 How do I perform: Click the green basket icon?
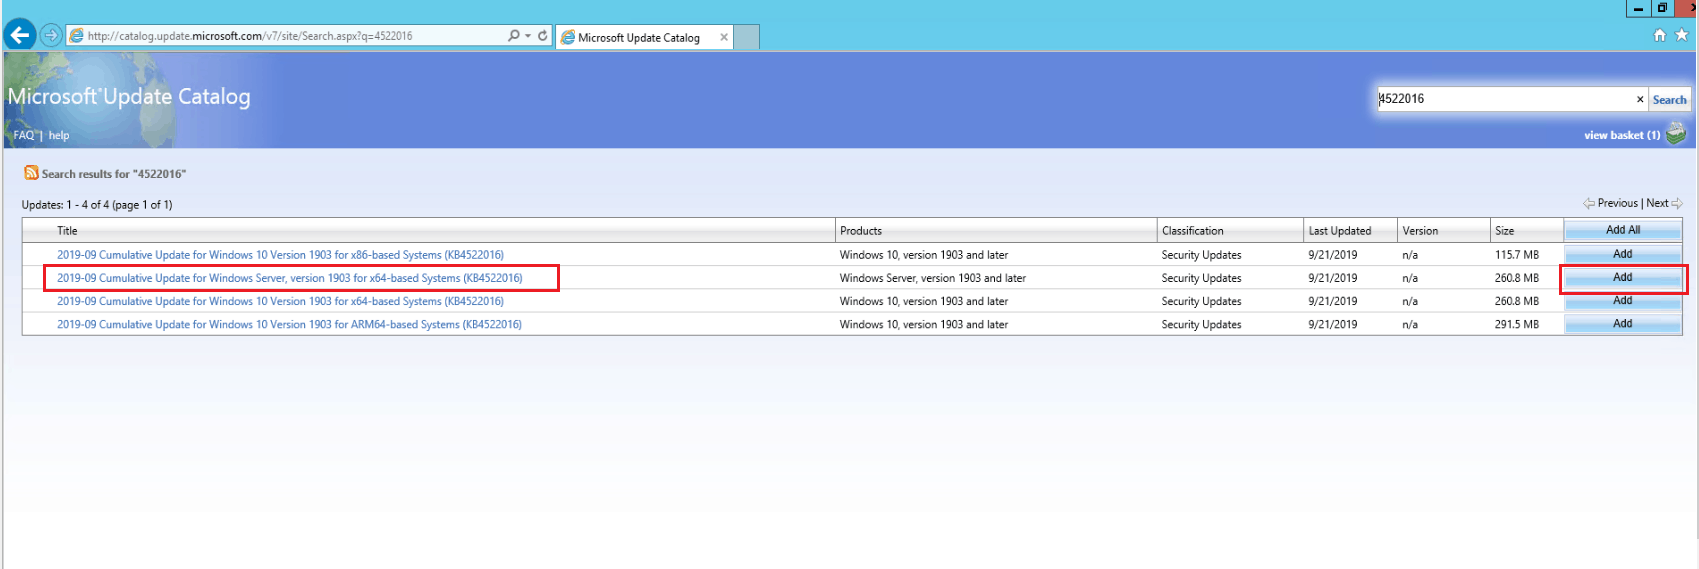click(1676, 133)
